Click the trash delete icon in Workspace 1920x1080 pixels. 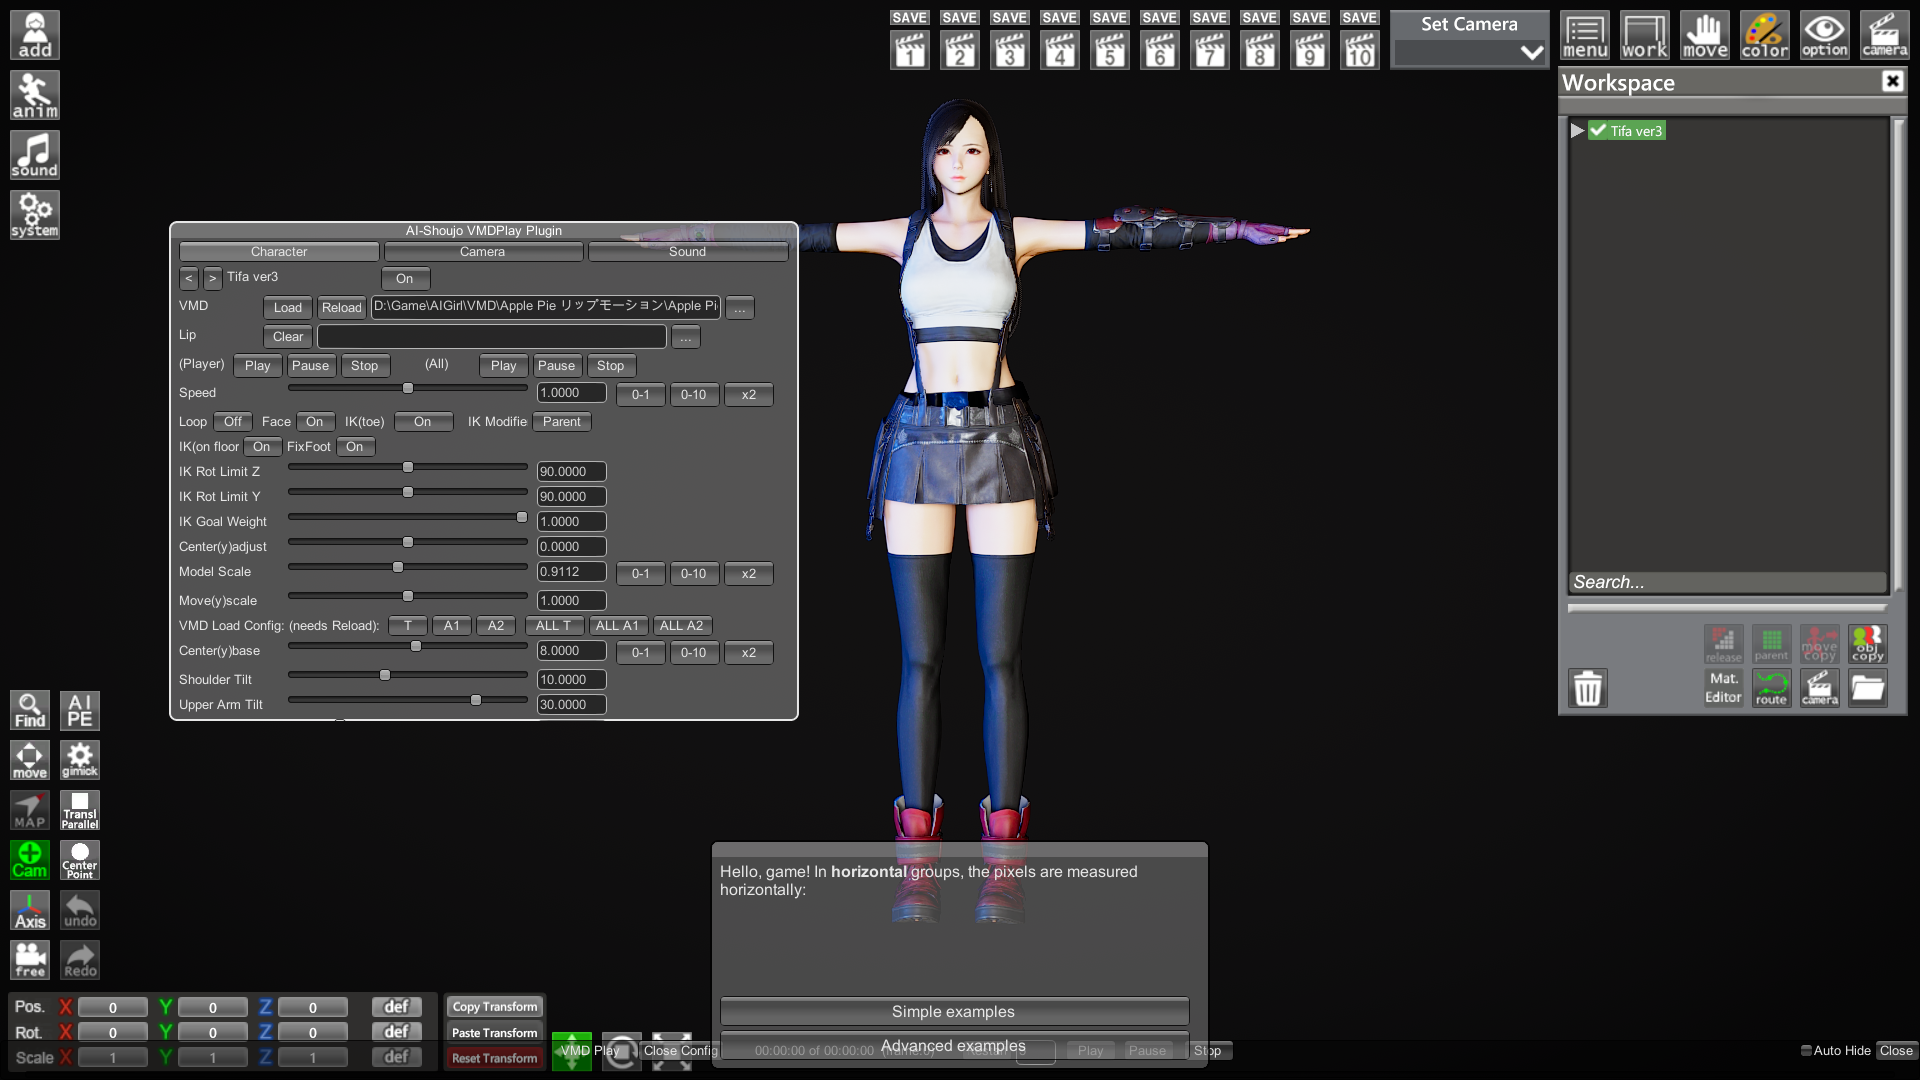[1587, 688]
